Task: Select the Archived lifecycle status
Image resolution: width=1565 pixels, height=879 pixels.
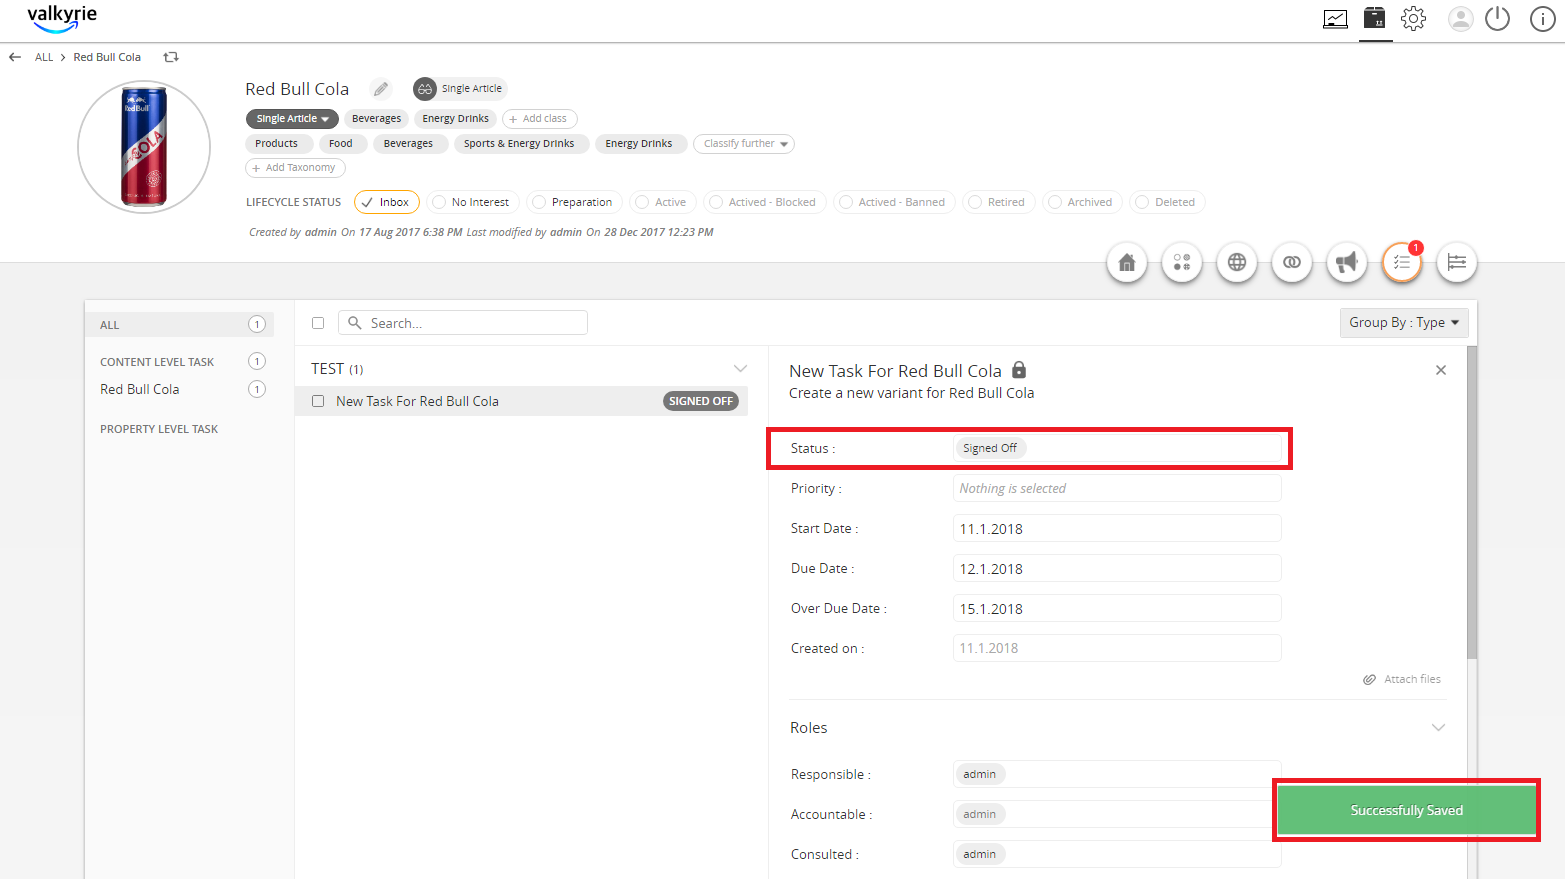Action: pyautogui.click(x=1081, y=202)
